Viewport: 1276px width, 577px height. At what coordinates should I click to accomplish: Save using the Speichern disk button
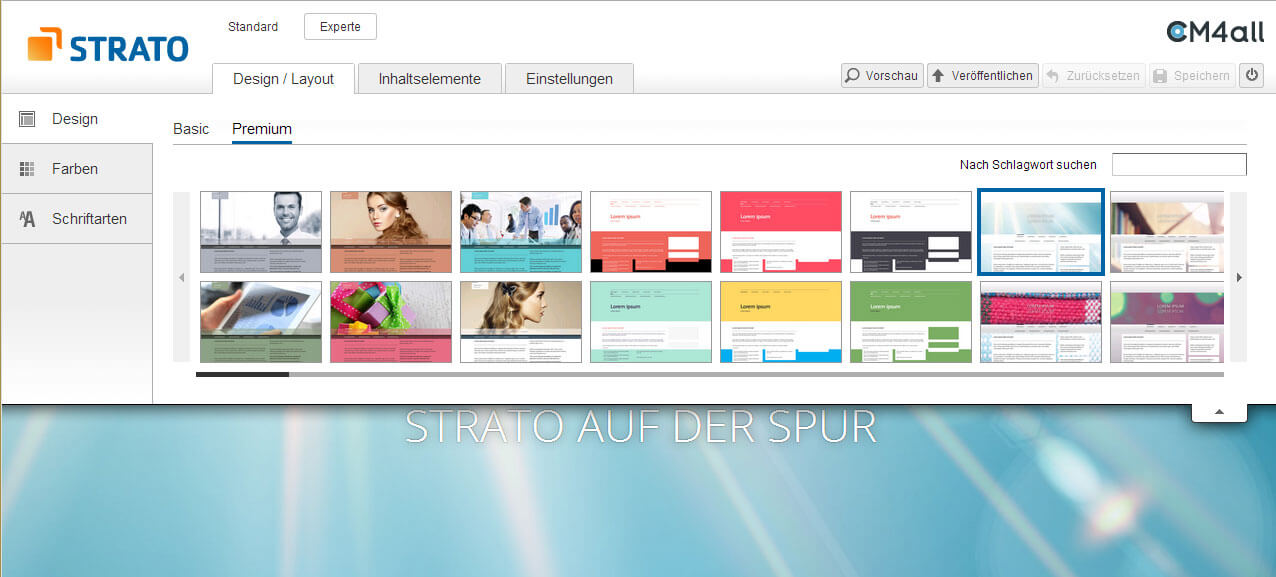(x=1190, y=75)
